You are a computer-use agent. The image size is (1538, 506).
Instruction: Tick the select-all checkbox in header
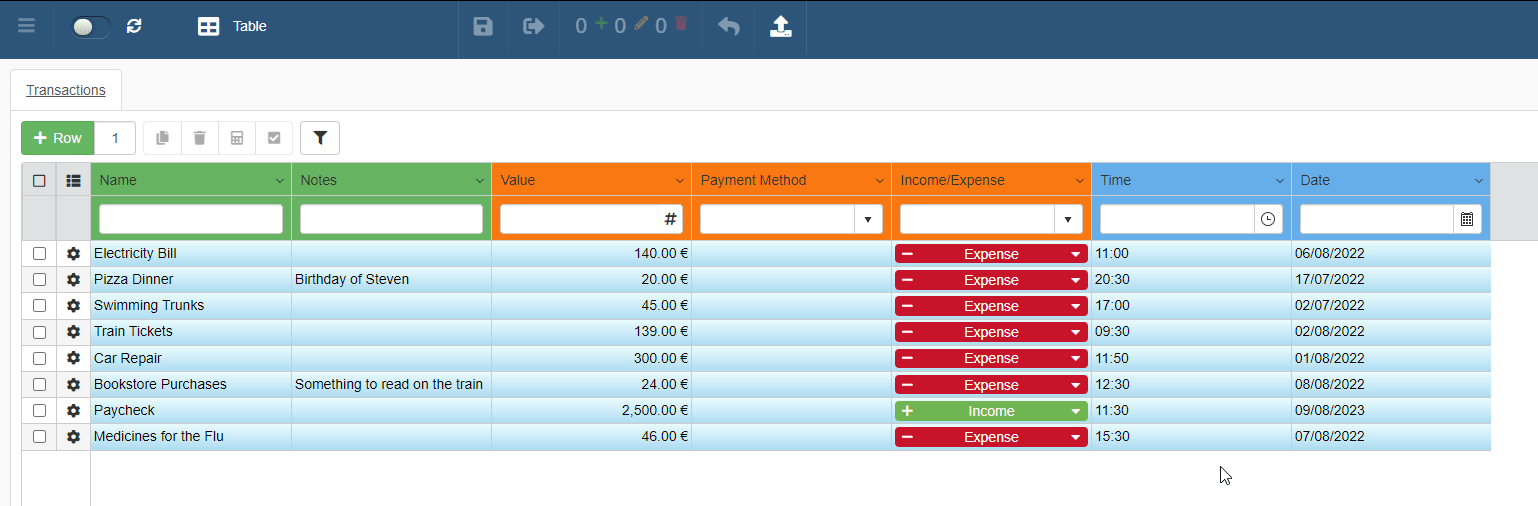(39, 181)
